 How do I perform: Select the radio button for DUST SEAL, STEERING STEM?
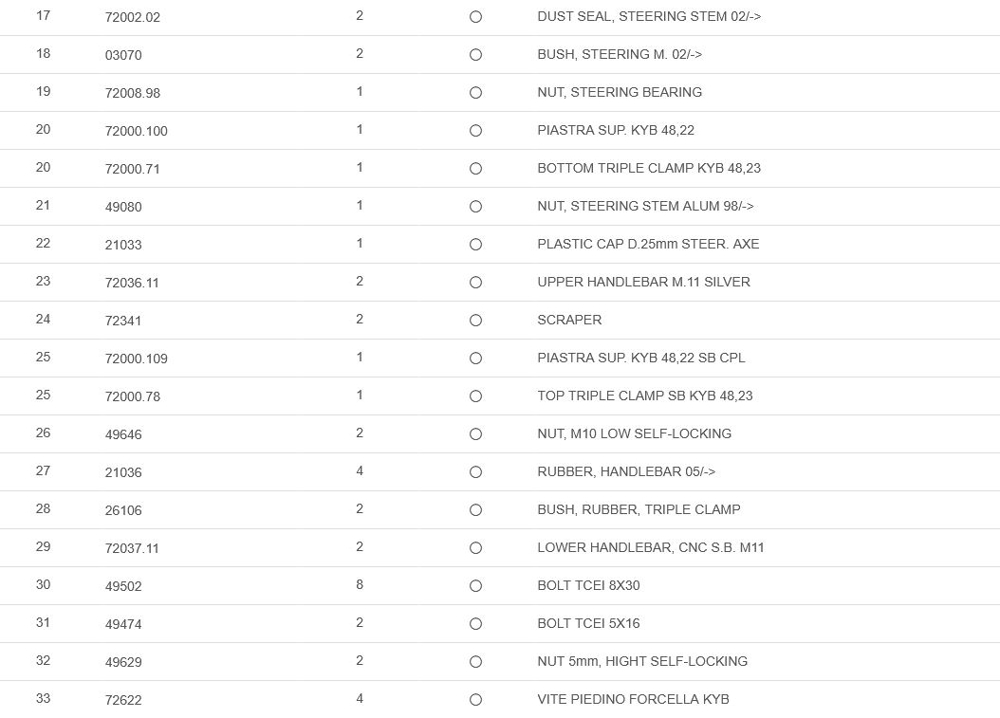pyautogui.click(x=476, y=17)
